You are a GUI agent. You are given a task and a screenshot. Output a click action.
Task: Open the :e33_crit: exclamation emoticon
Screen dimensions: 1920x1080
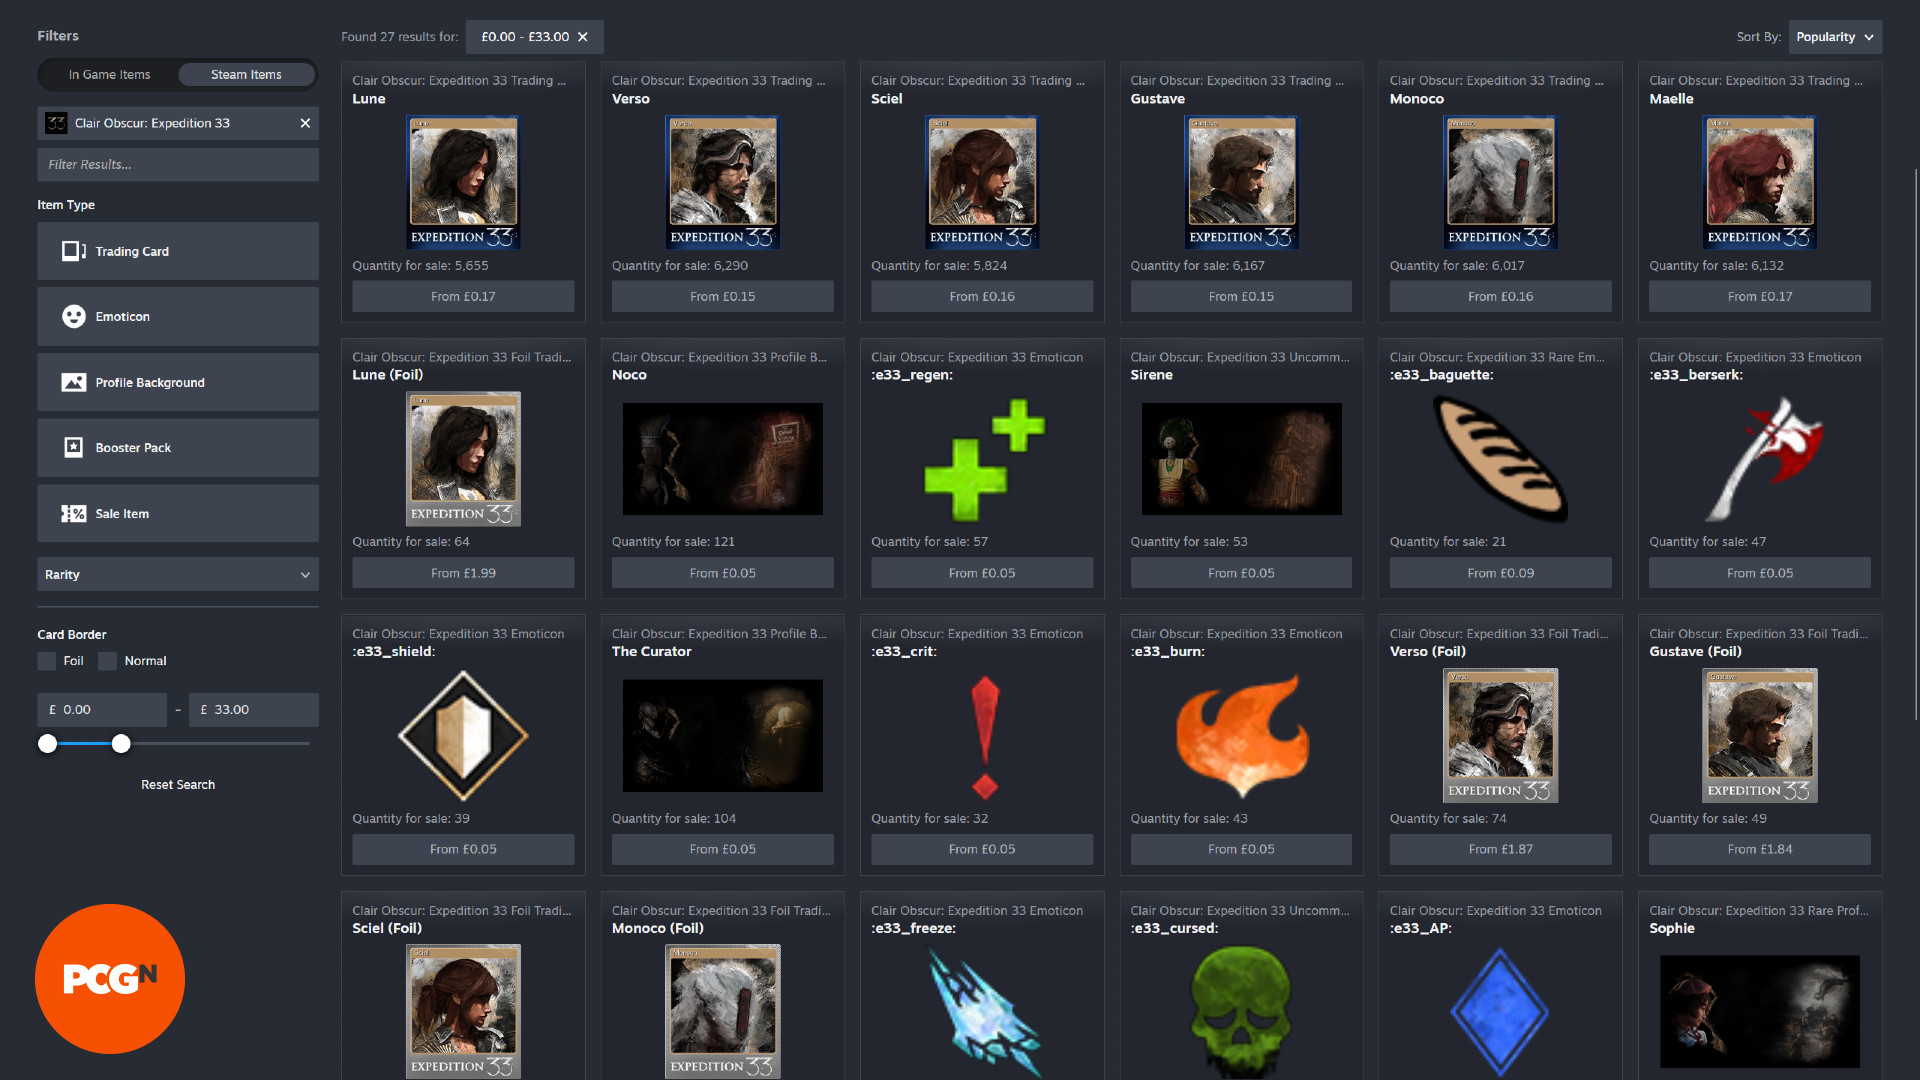[x=984, y=736]
